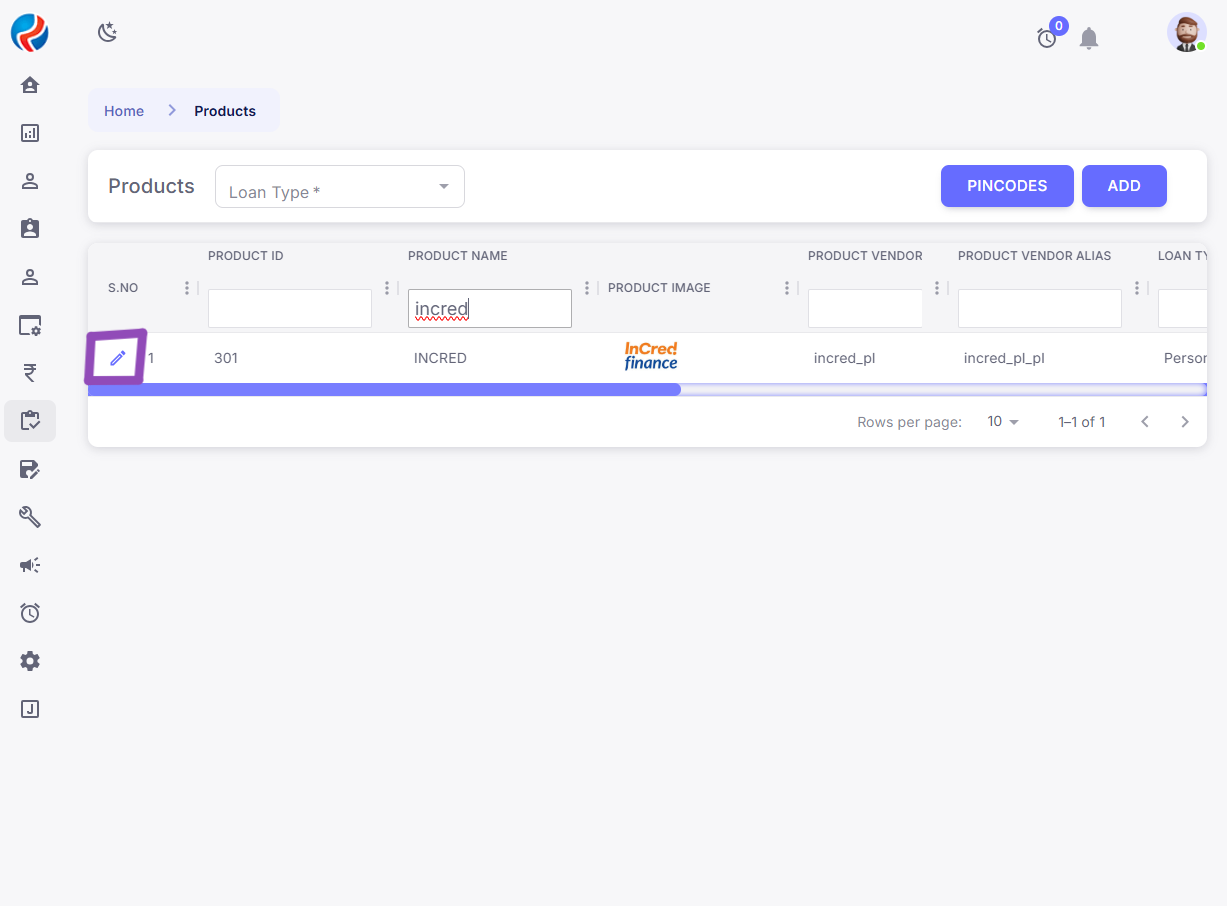Click the horizontal table scrollbar

click(385, 390)
